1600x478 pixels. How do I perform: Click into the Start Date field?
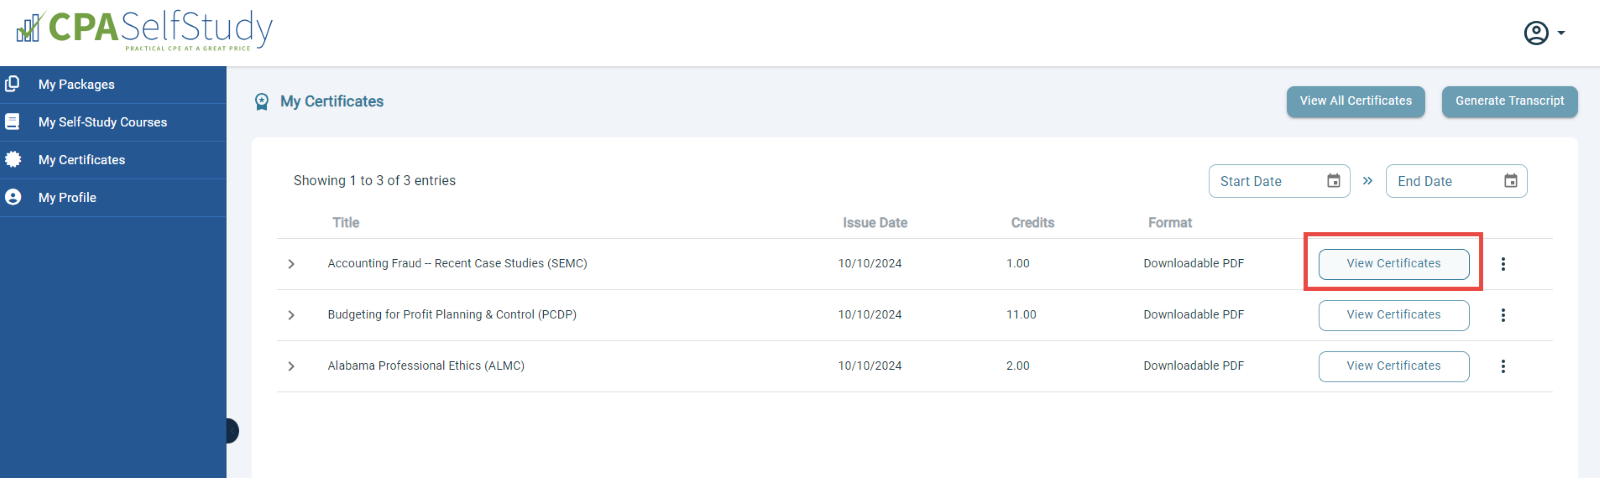[x=1279, y=181]
